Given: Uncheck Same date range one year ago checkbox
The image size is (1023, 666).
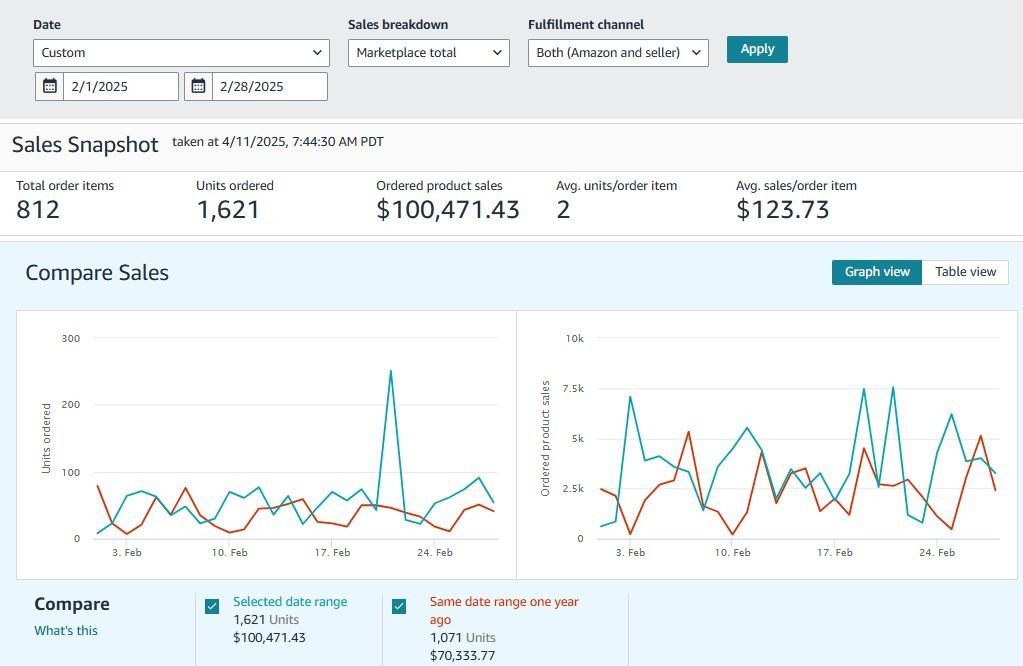Looking at the screenshot, I should [399, 606].
